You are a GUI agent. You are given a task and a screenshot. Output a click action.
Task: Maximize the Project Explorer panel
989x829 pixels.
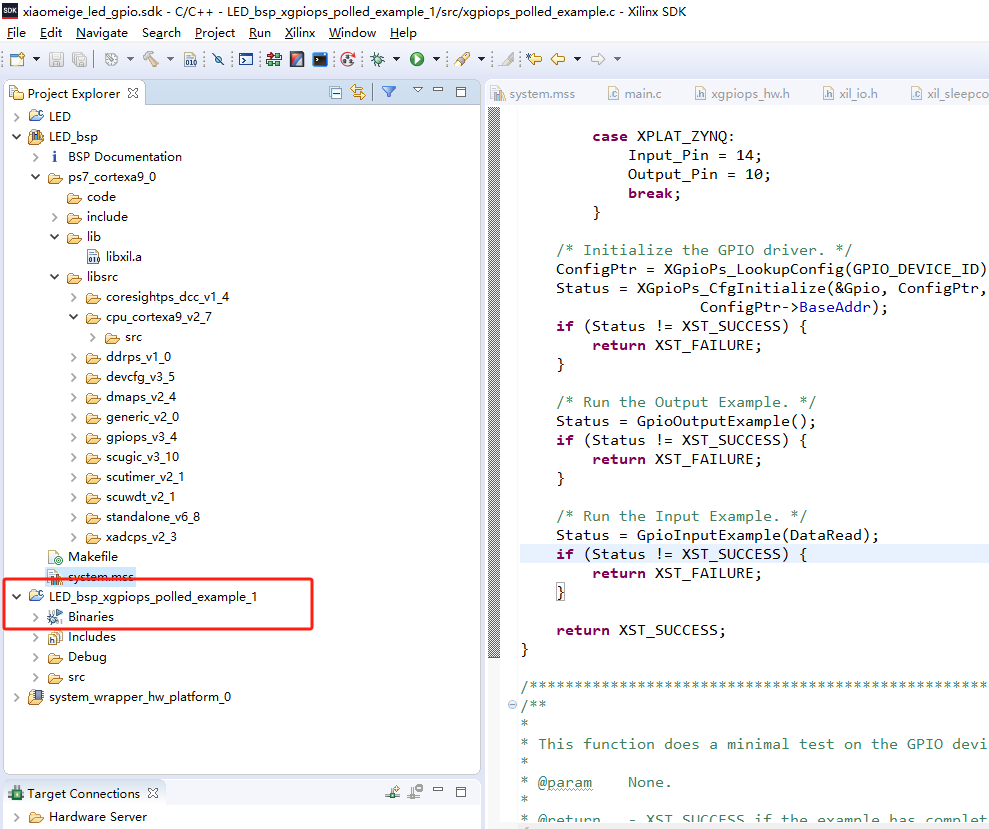click(x=461, y=91)
